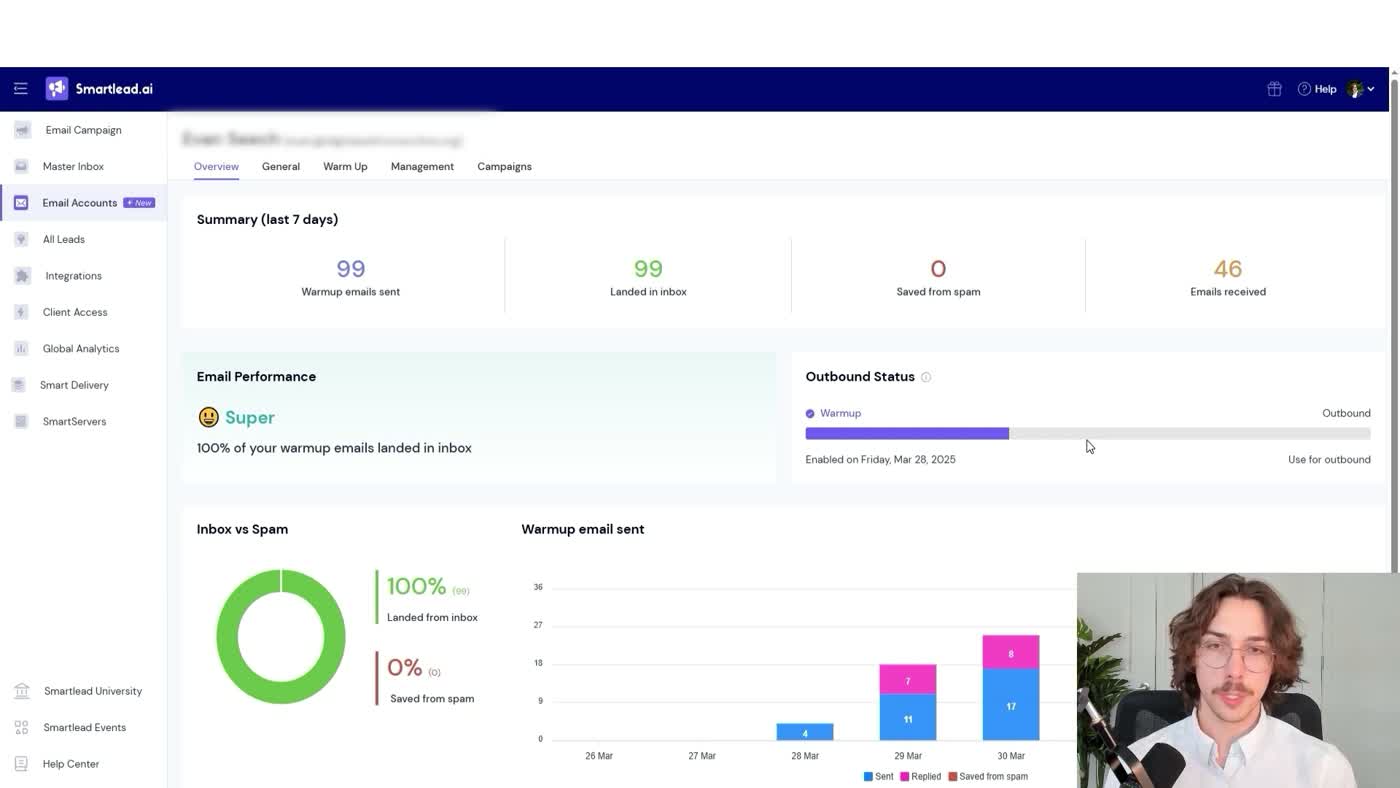Click the 99 Warmup emails sent value
The height and width of the screenshot is (788, 1400).
coord(350,268)
